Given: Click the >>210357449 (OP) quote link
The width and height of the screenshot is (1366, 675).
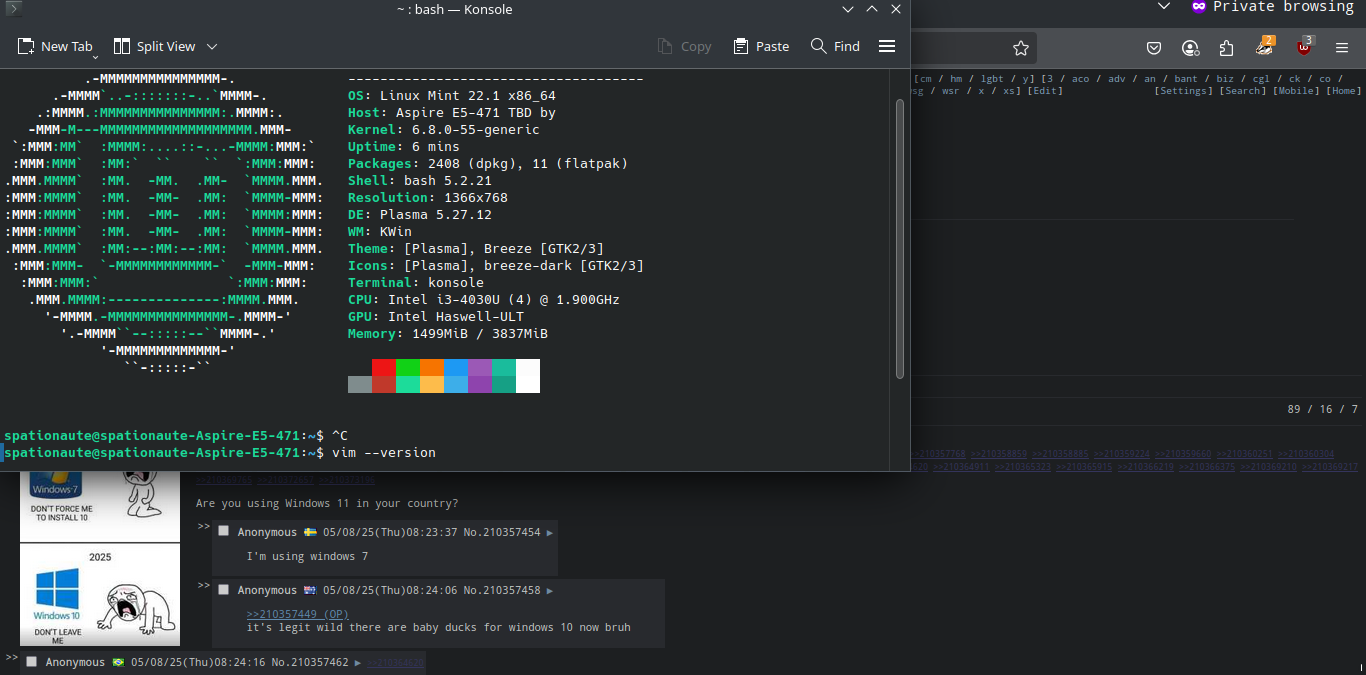Looking at the screenshot, I should [298, 614].
